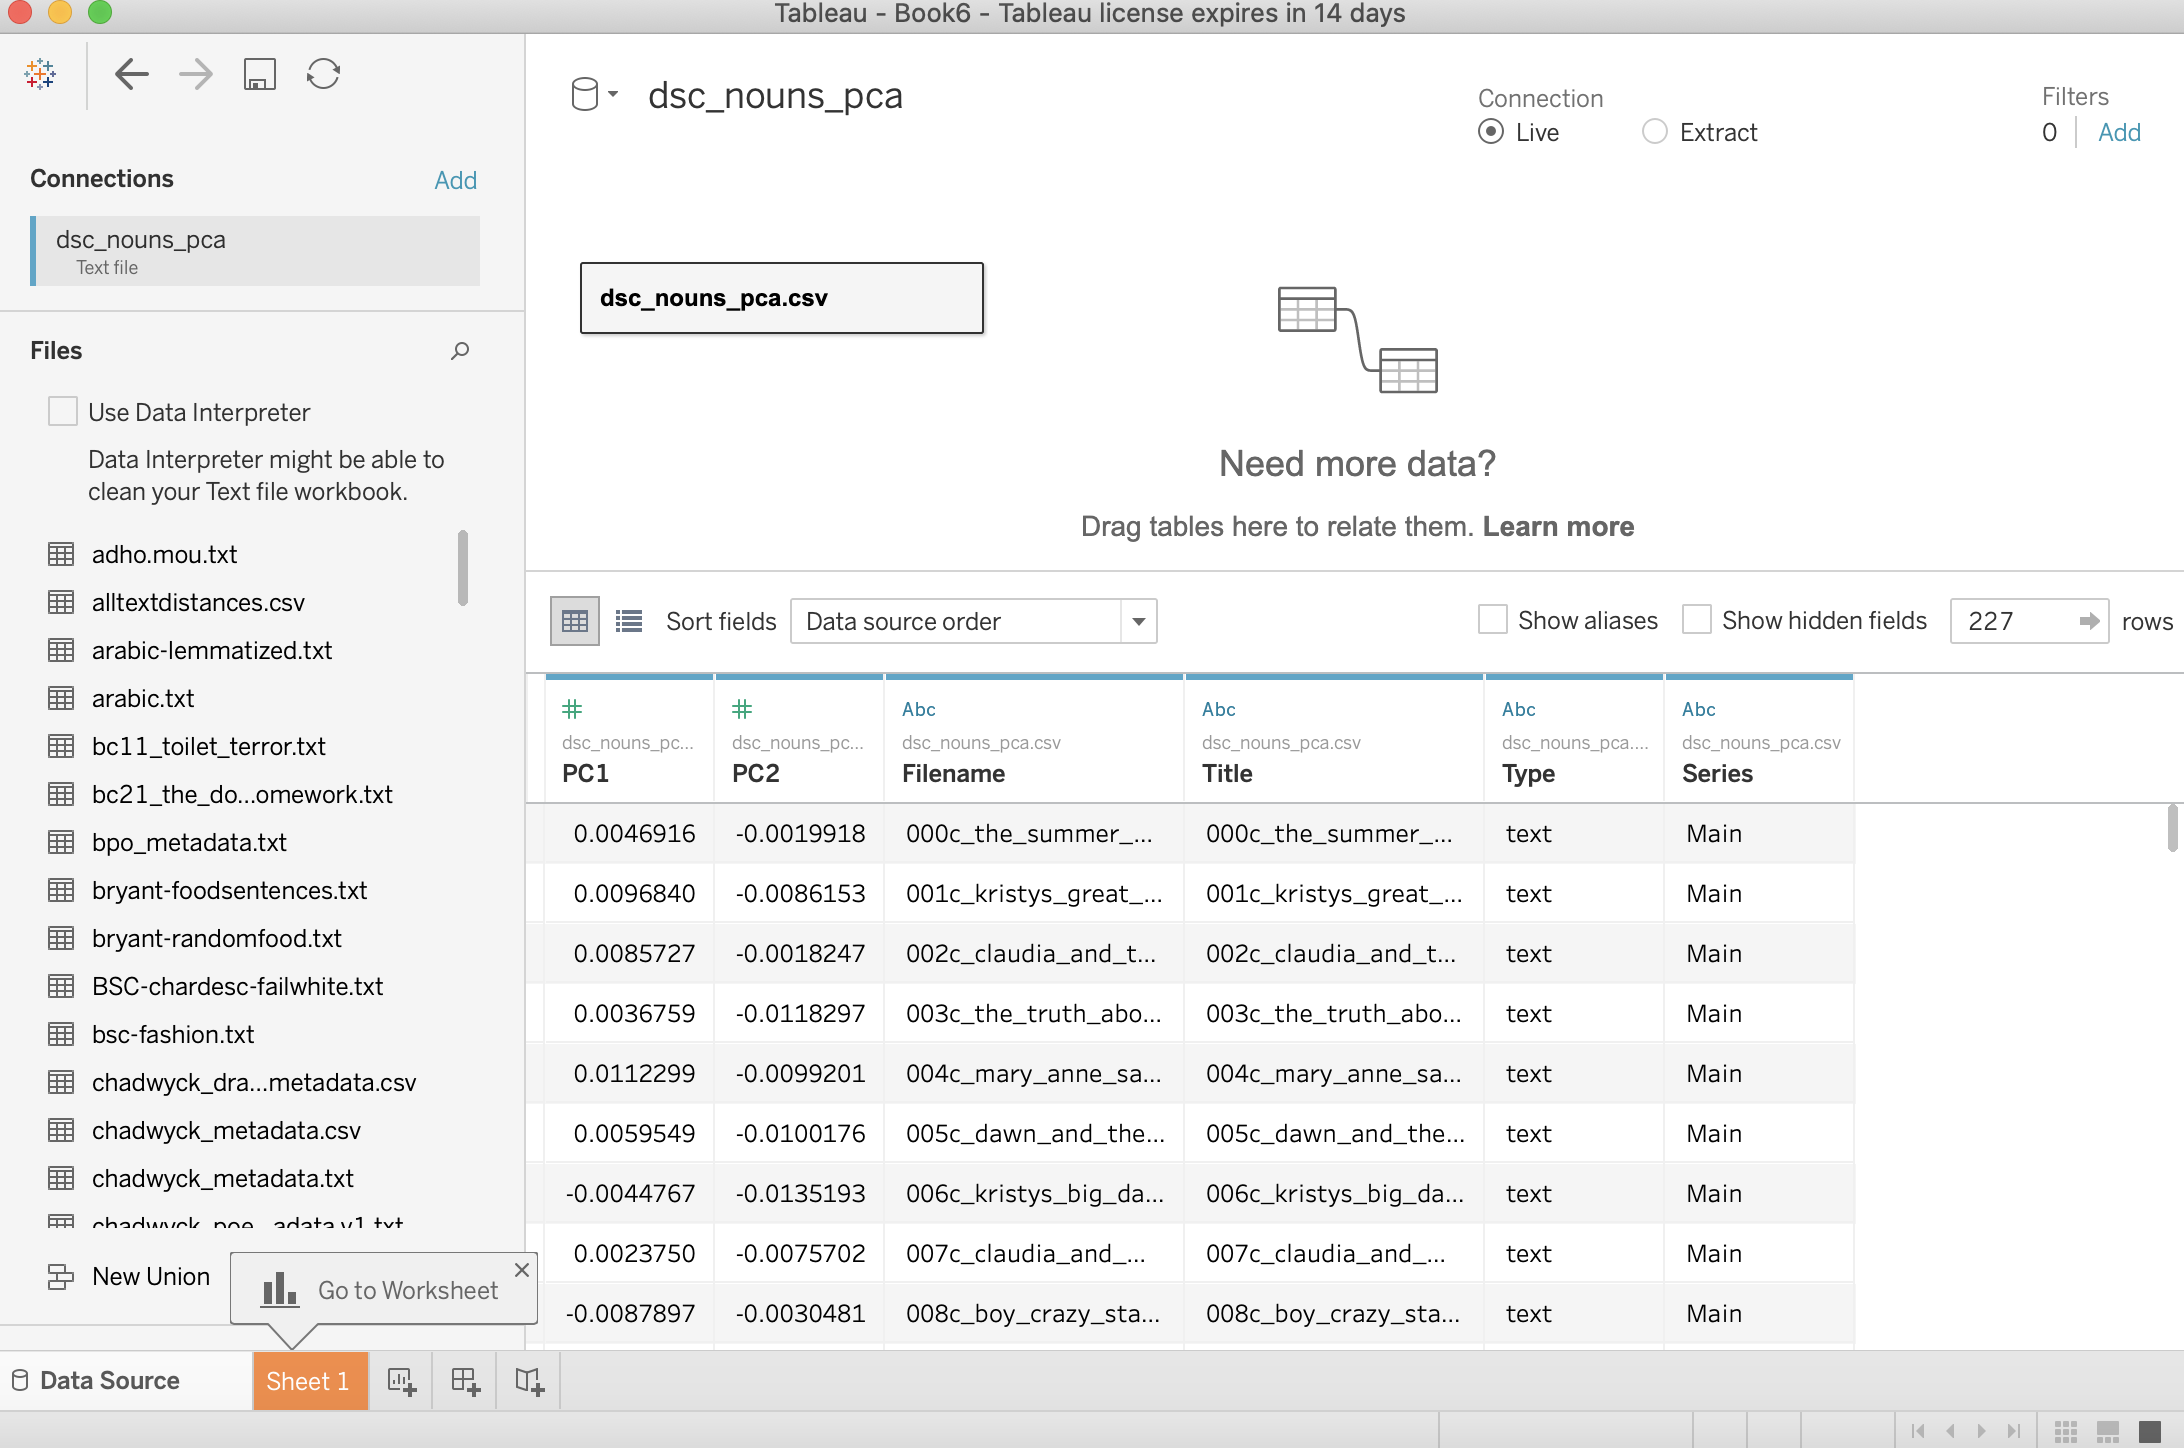Open the data source menu next to dsc_nouns_pca
The height and width of the screenshot is (1448, 2184).
pyautogui.click(x=614, y=95)
